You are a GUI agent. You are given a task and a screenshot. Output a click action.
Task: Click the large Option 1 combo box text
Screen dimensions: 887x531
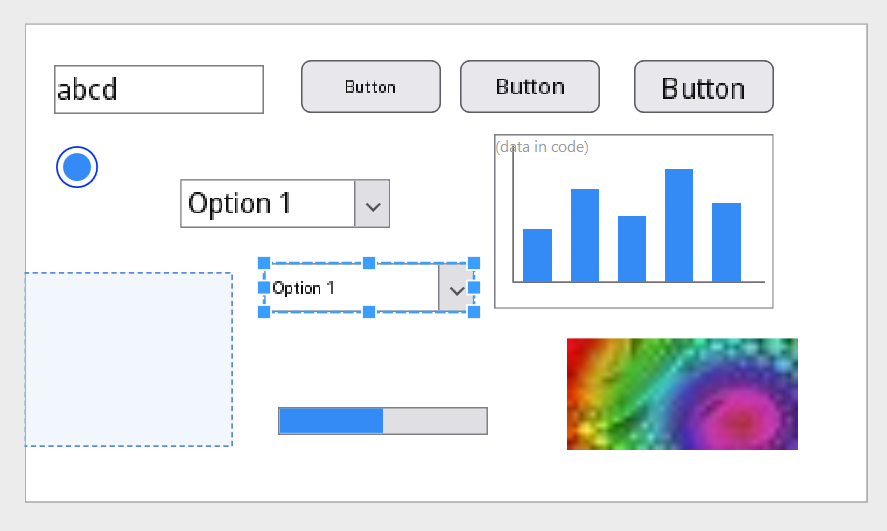(x=240, y=204)
